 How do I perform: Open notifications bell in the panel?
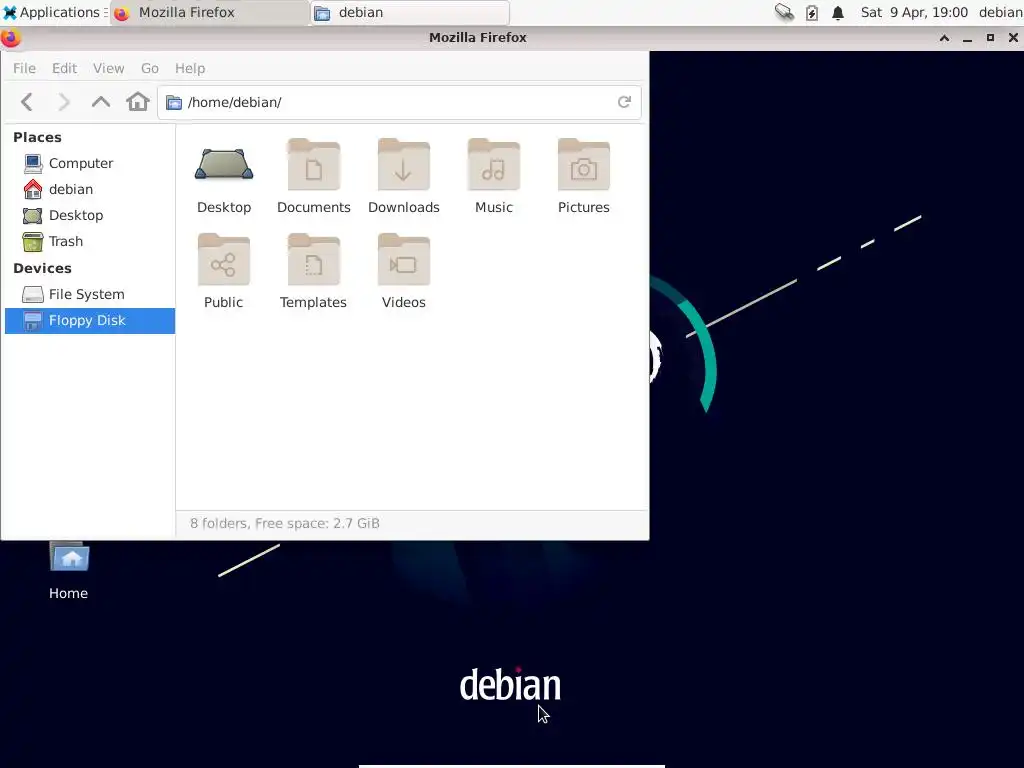click(838, 13)
